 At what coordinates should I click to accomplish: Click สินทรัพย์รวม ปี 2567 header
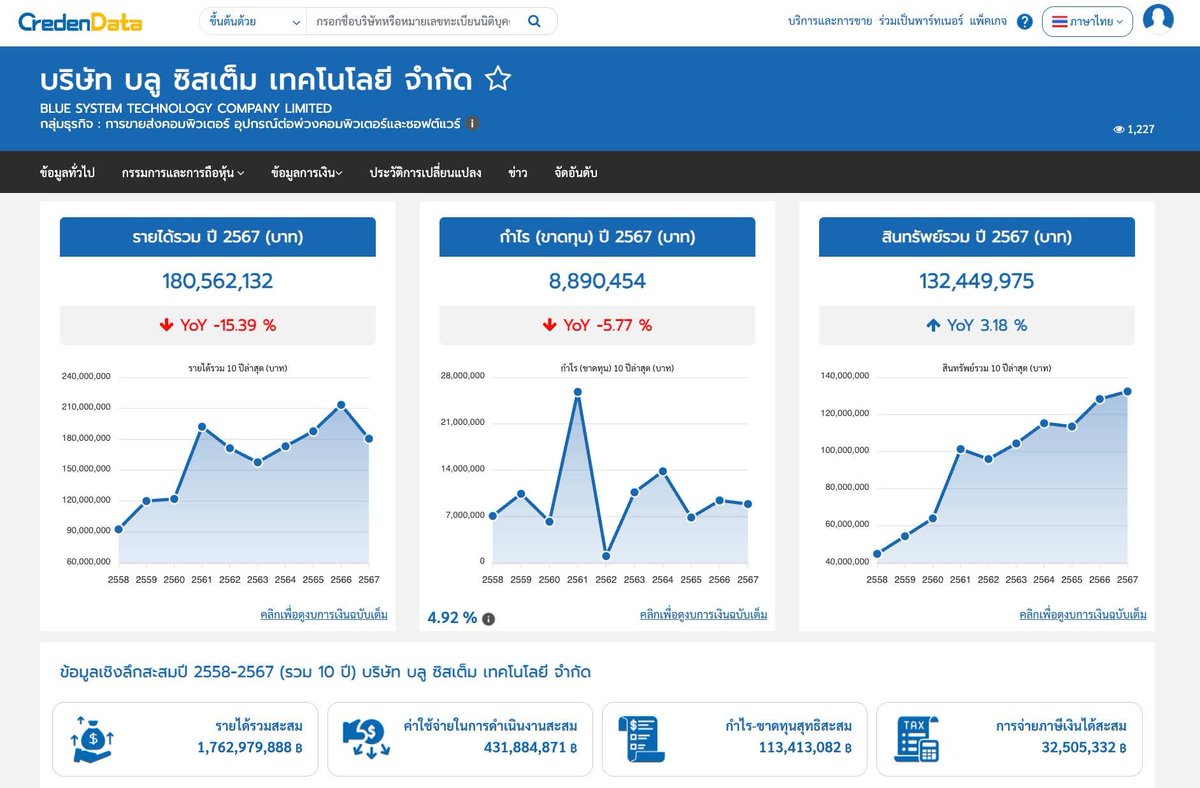(x=977, y=237)
